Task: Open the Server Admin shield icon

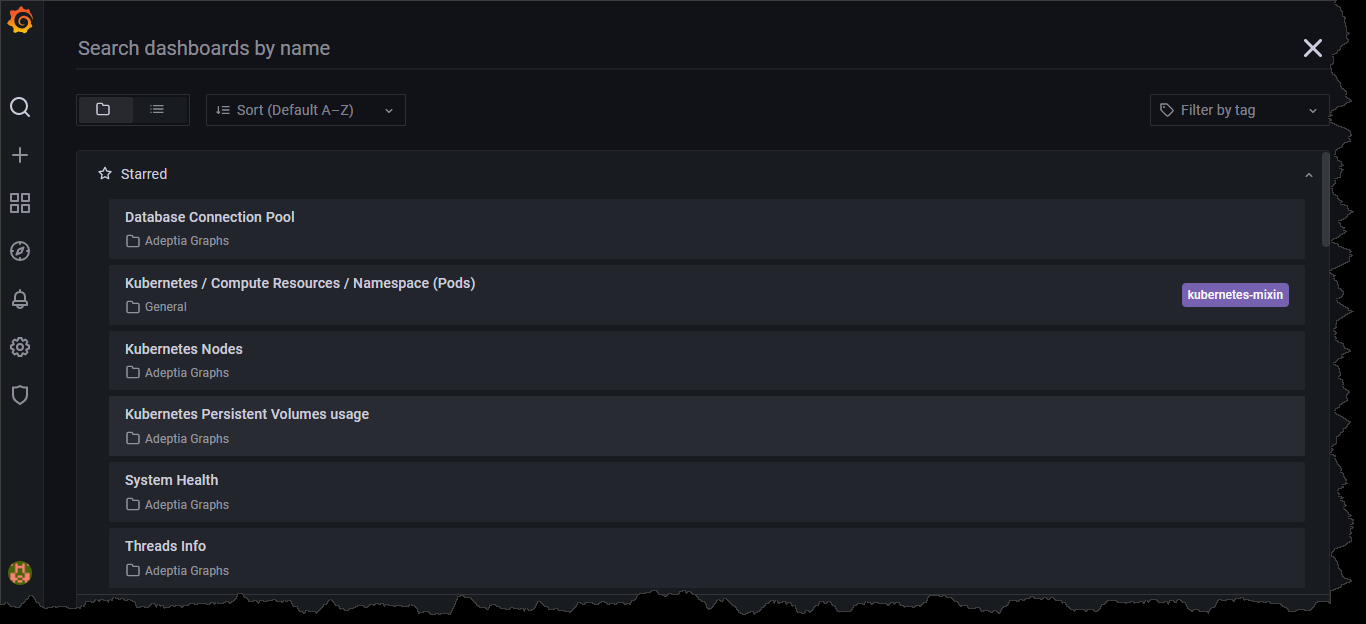Action: (x=20, y=395)
